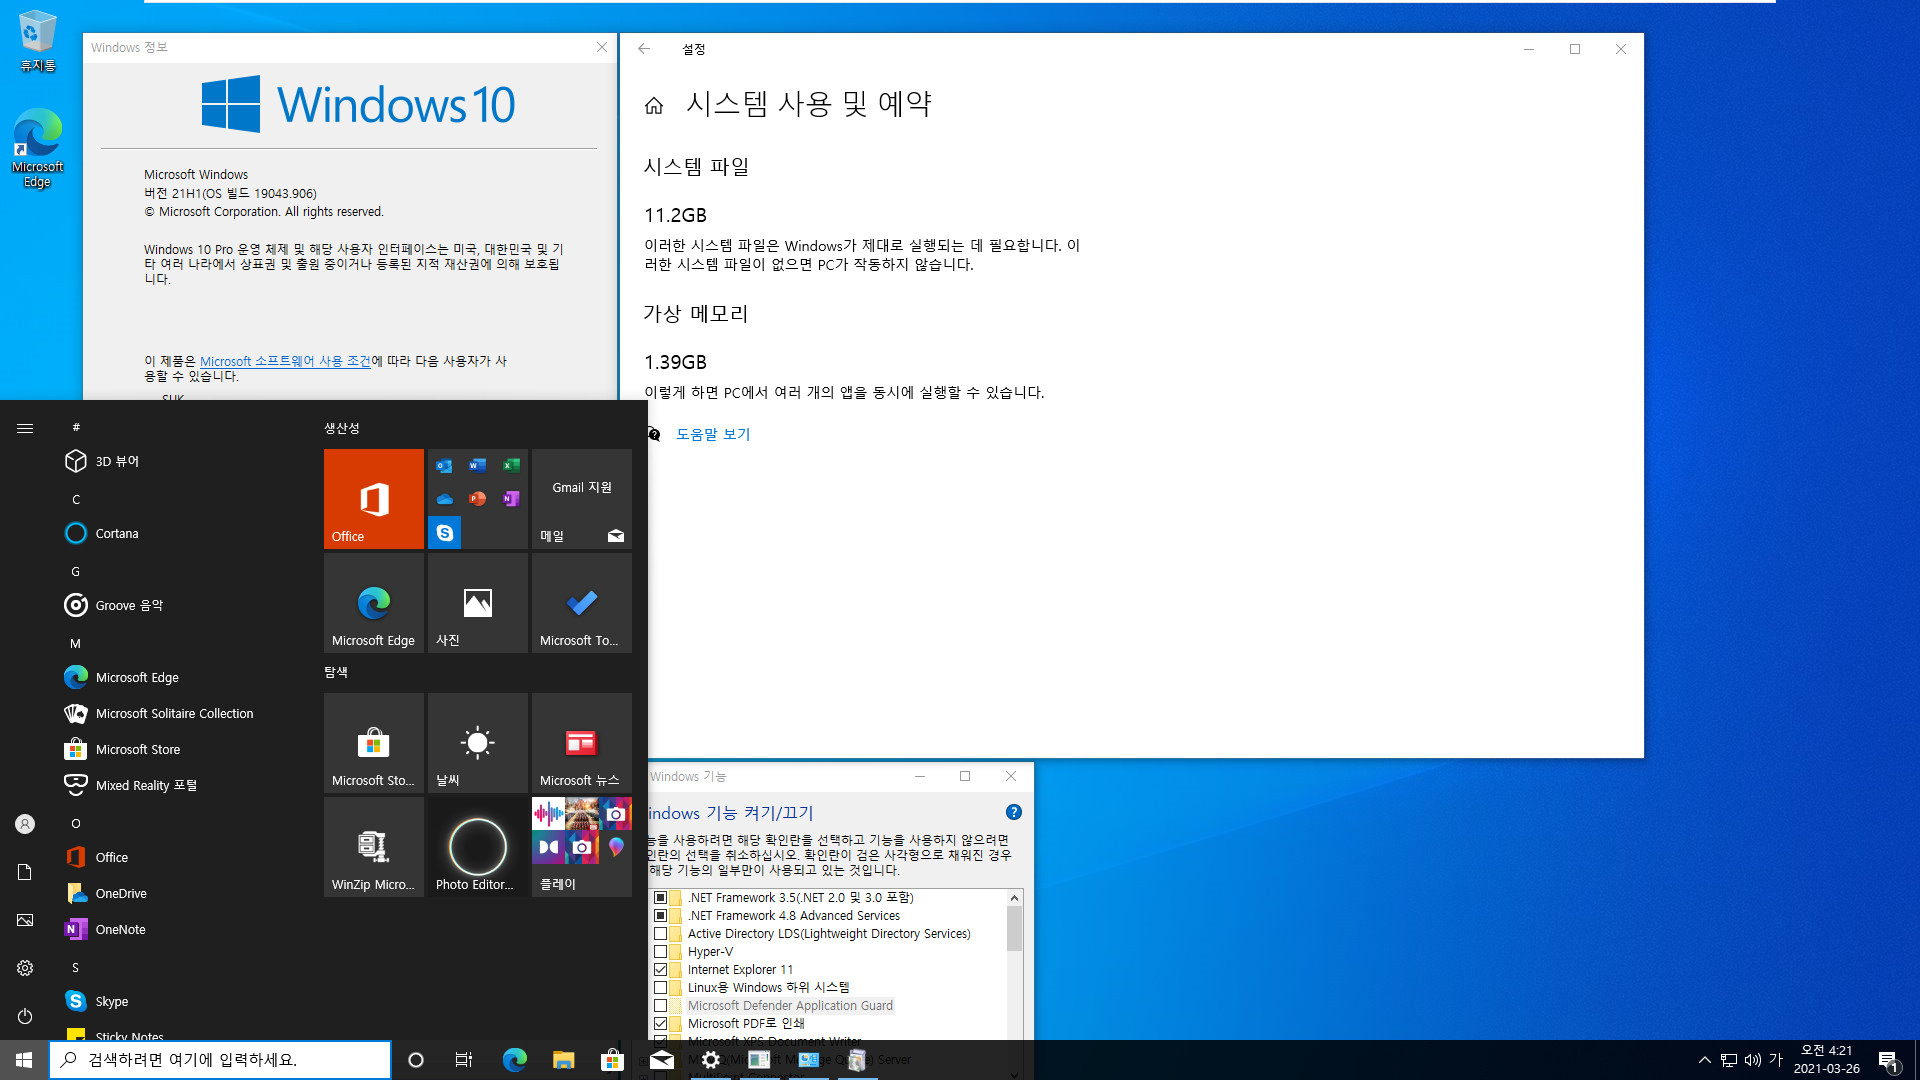The image size is (1920, 1080).
Task: Open the Gmail 지원 메일 tile
Action: [x=582, y=498]
